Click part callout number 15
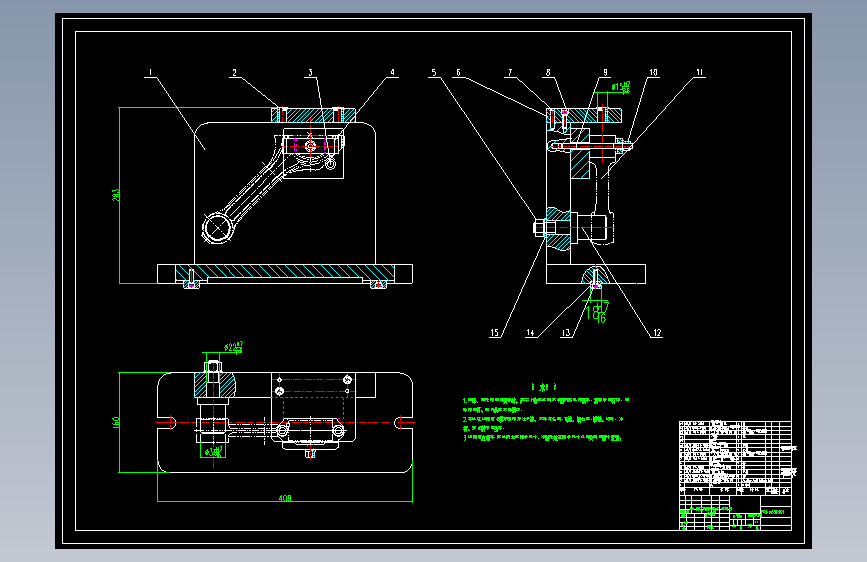Screen dimensions: 867x562 (x=495, y=332)
